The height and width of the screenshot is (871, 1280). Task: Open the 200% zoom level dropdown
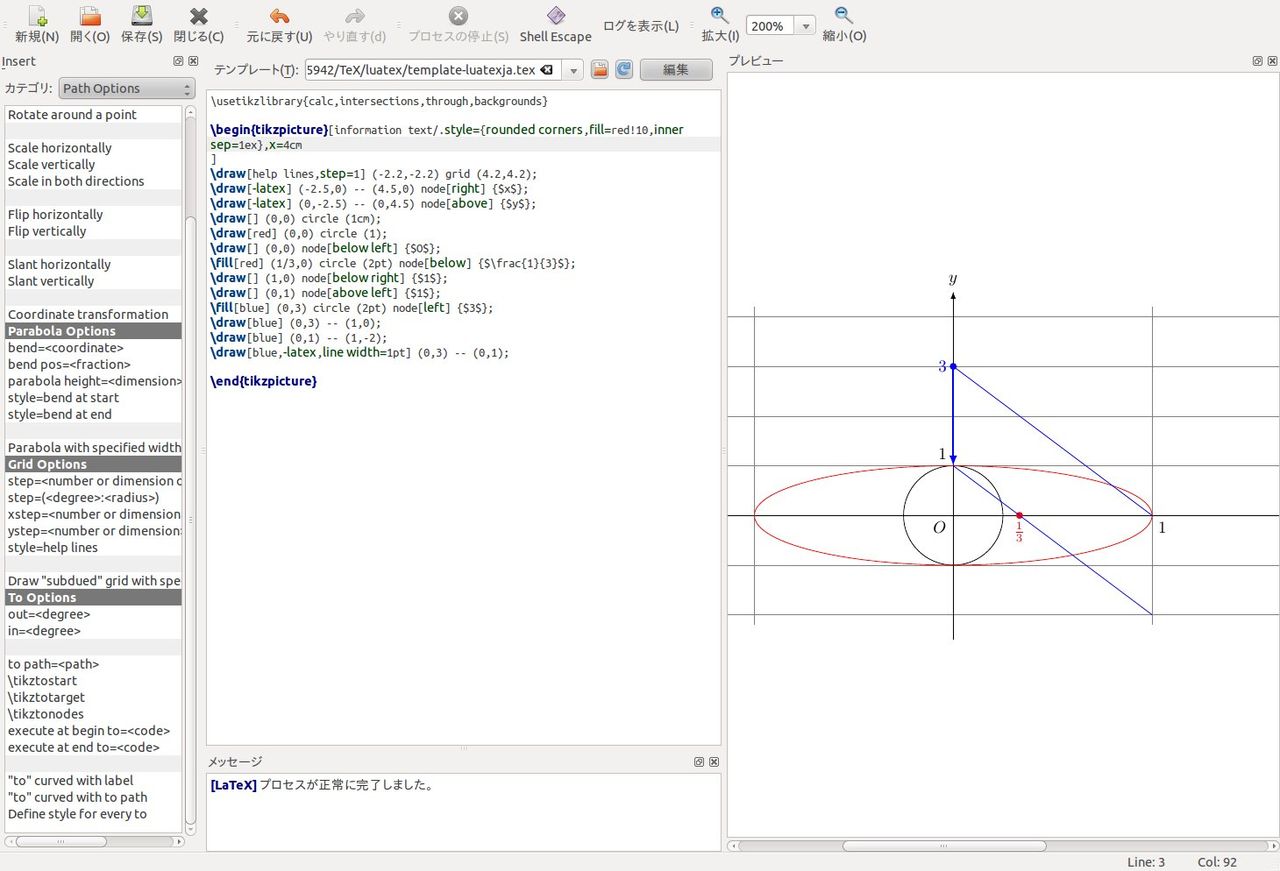pos(805,26)
